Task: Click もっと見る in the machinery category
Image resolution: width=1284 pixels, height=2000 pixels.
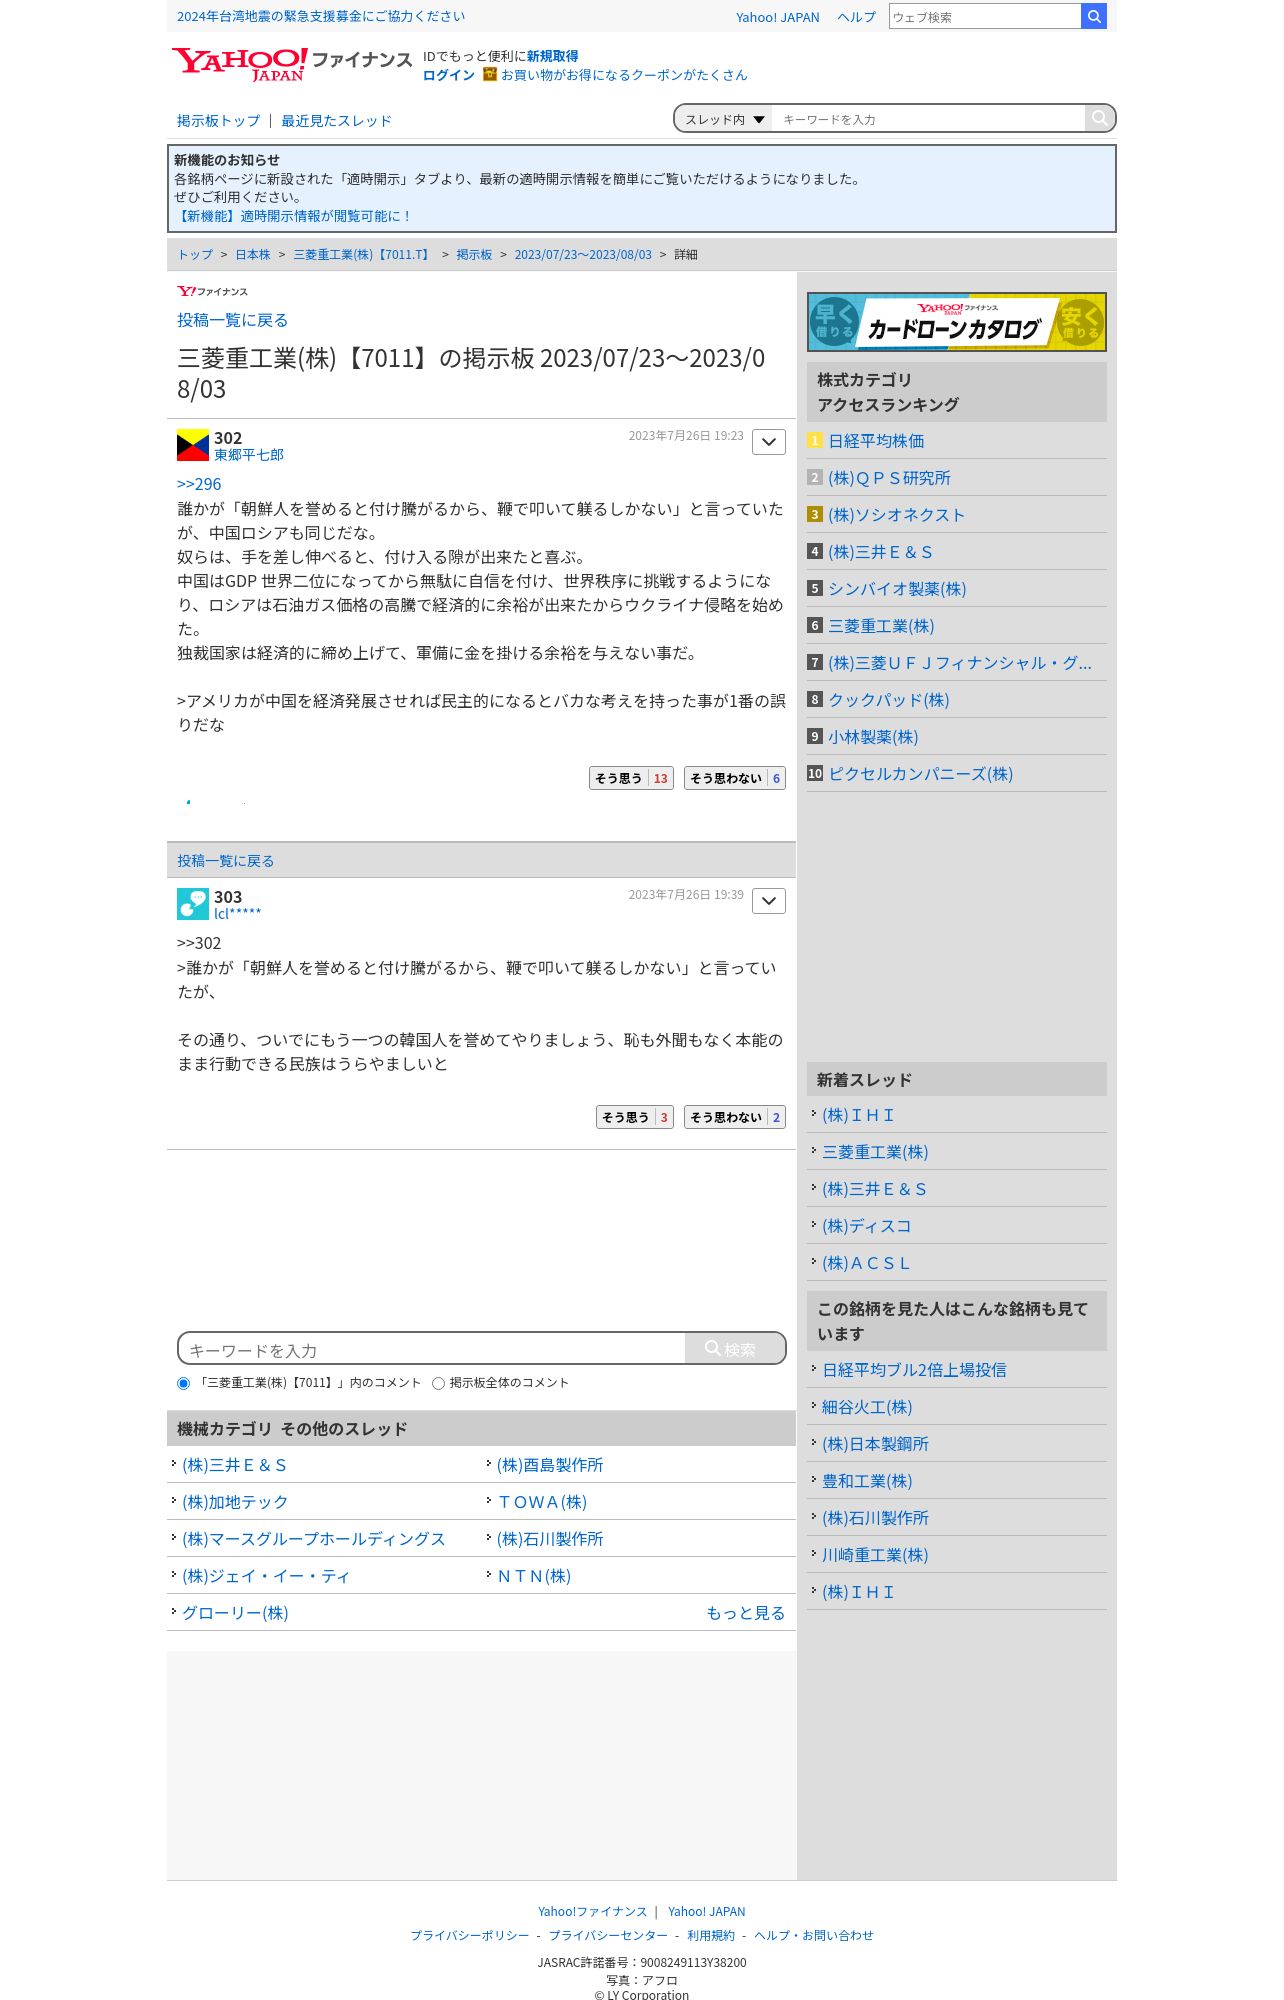Action: tap(745, 1613)
